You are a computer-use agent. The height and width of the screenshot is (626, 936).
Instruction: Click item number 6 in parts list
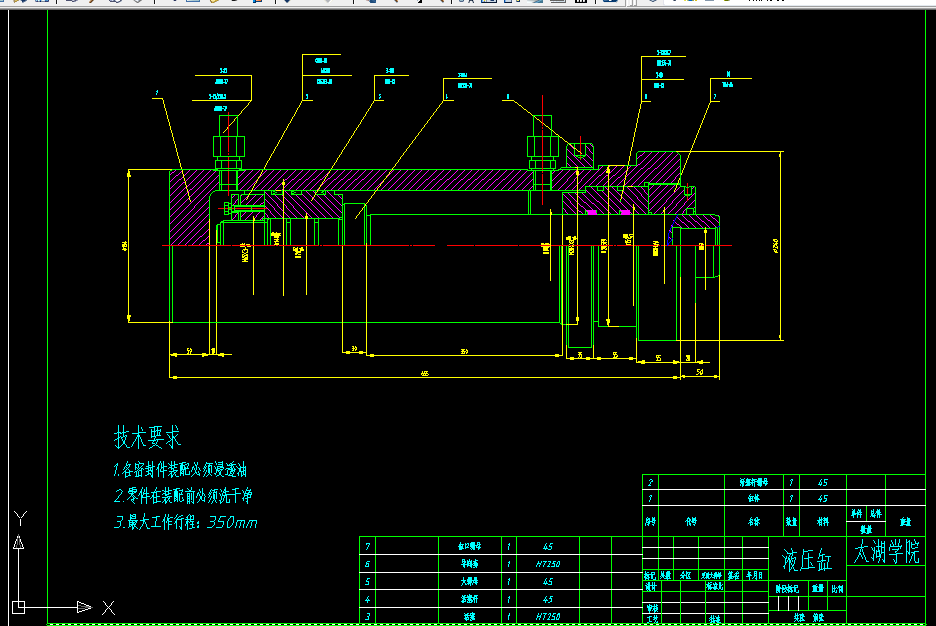(x=368, y=563)
